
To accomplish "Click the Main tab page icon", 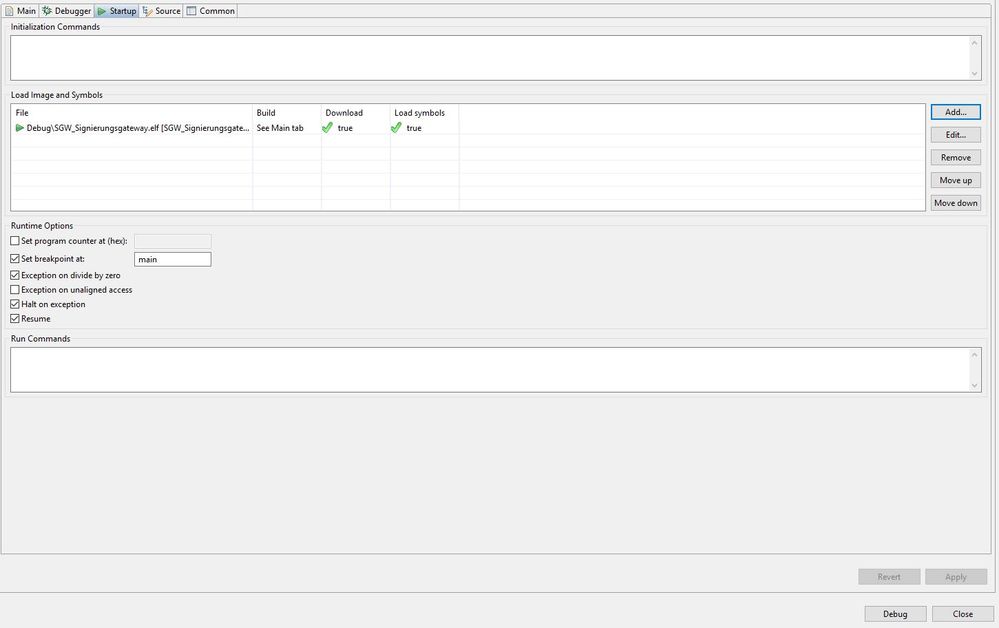I will click(9, 11).
